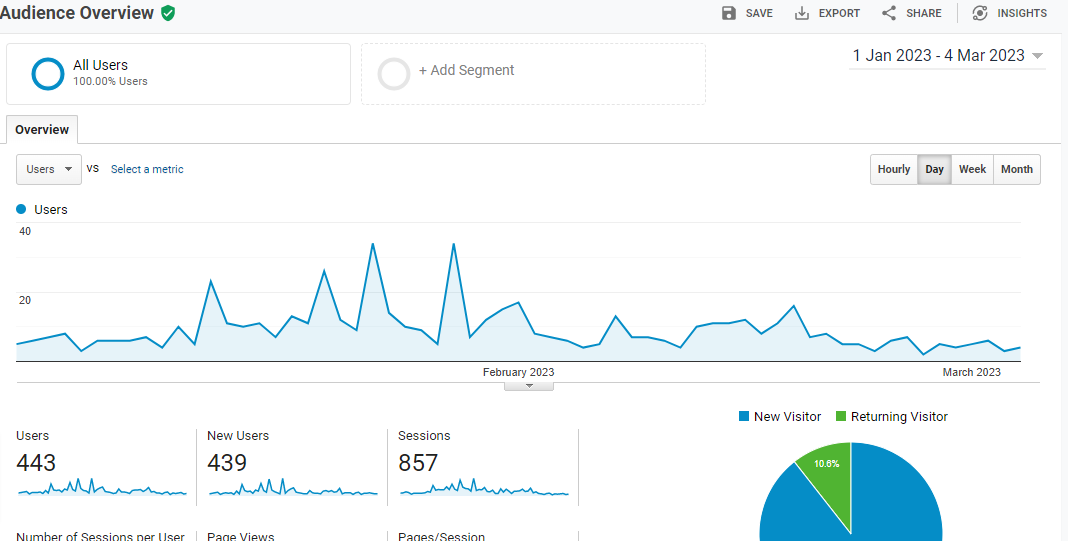Click the empty Add Segment circle
The image size is (1068, 541).
(394, 74)
